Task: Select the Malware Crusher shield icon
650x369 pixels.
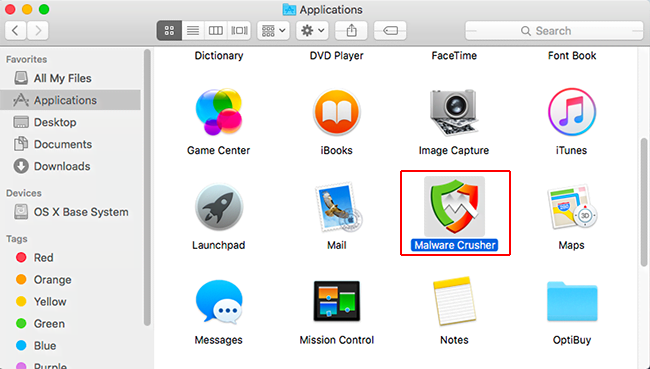Action: tap(455, 205)
